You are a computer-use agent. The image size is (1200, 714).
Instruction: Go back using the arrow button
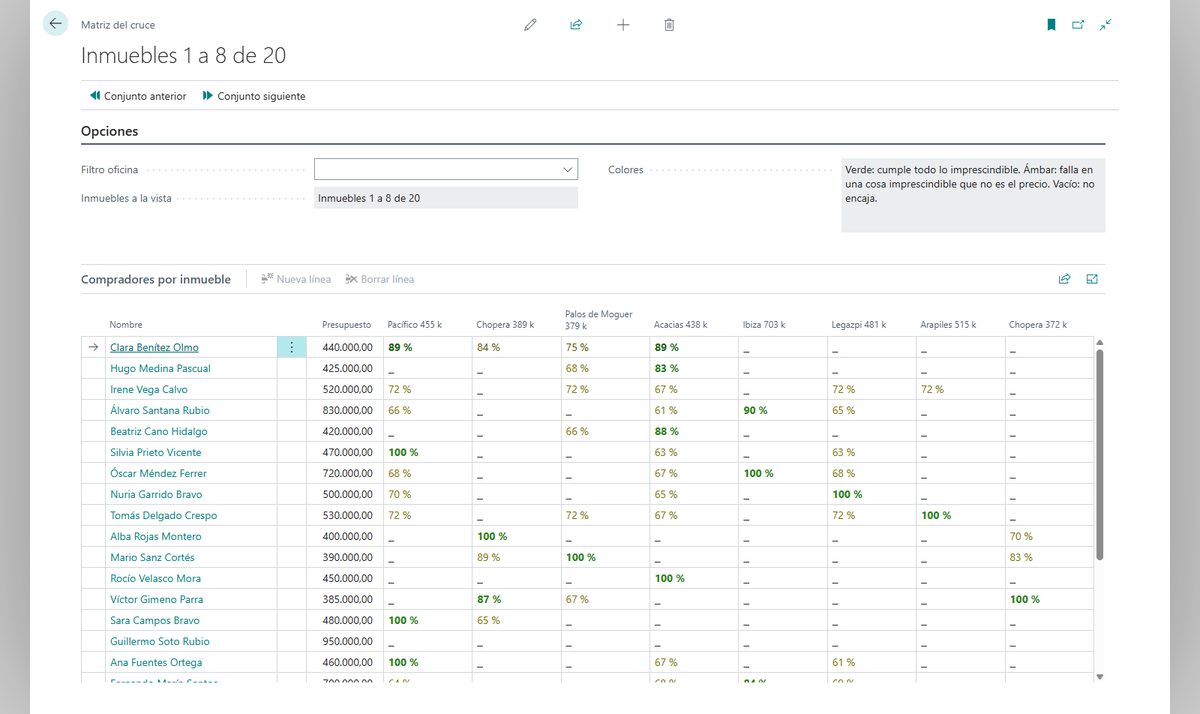(x=55, y=24)
